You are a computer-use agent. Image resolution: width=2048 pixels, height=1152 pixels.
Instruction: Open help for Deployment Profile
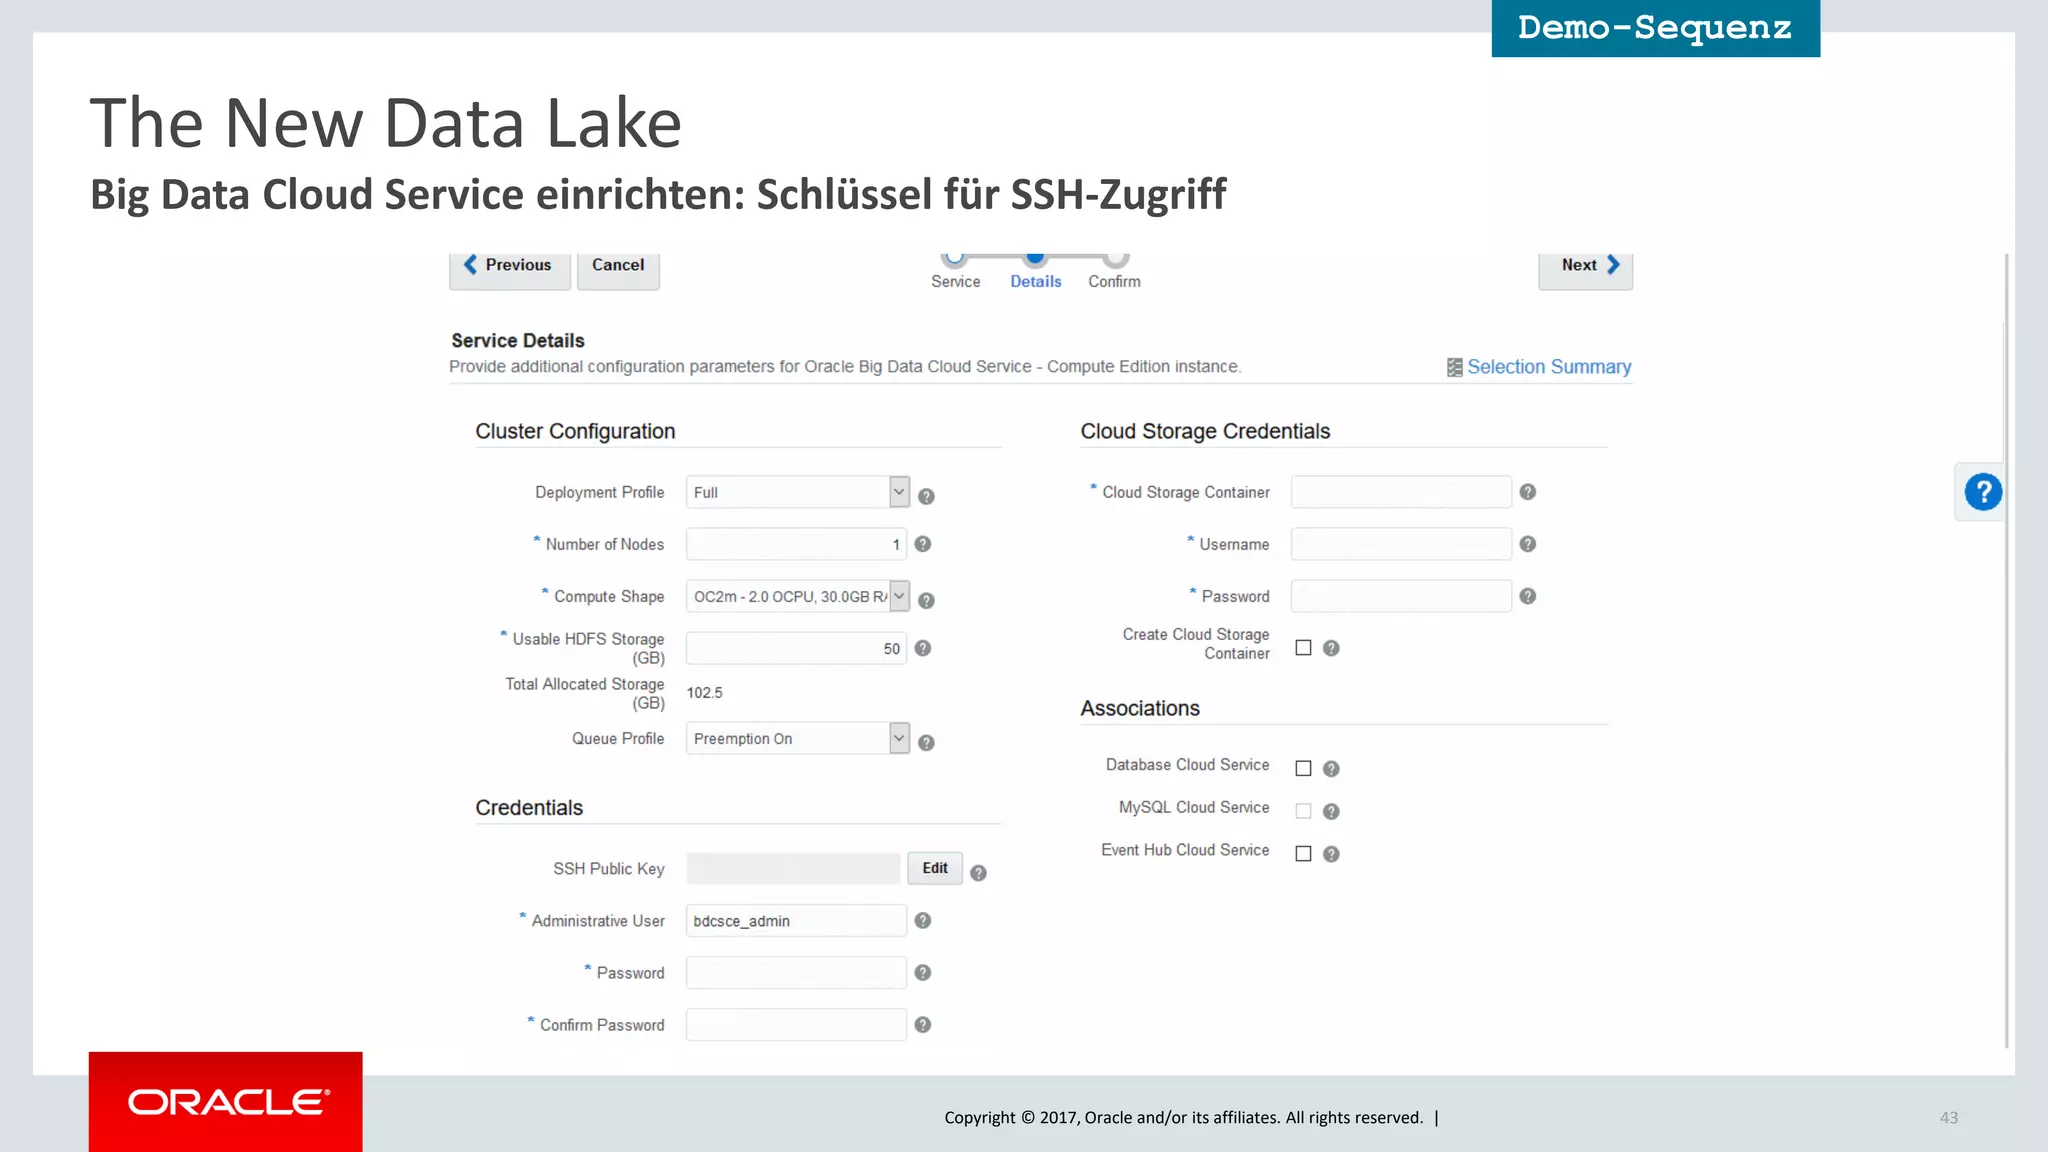(926, 496)
